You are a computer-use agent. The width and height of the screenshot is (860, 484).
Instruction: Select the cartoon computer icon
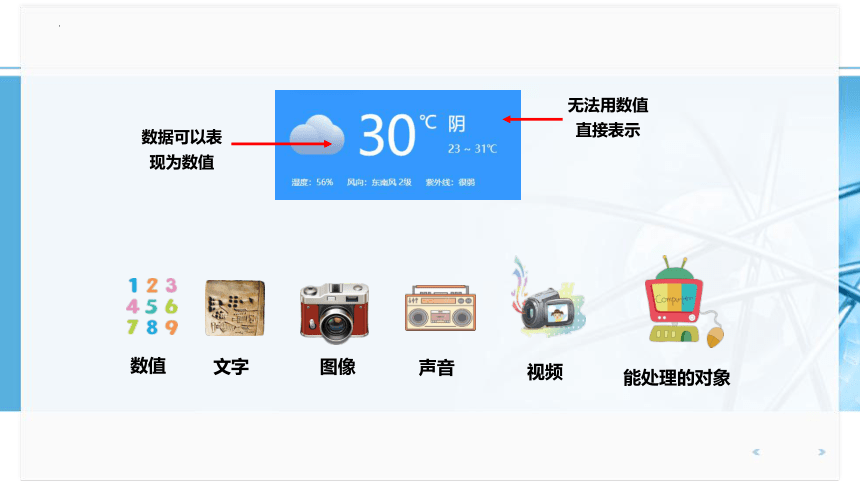pos(684,302)
